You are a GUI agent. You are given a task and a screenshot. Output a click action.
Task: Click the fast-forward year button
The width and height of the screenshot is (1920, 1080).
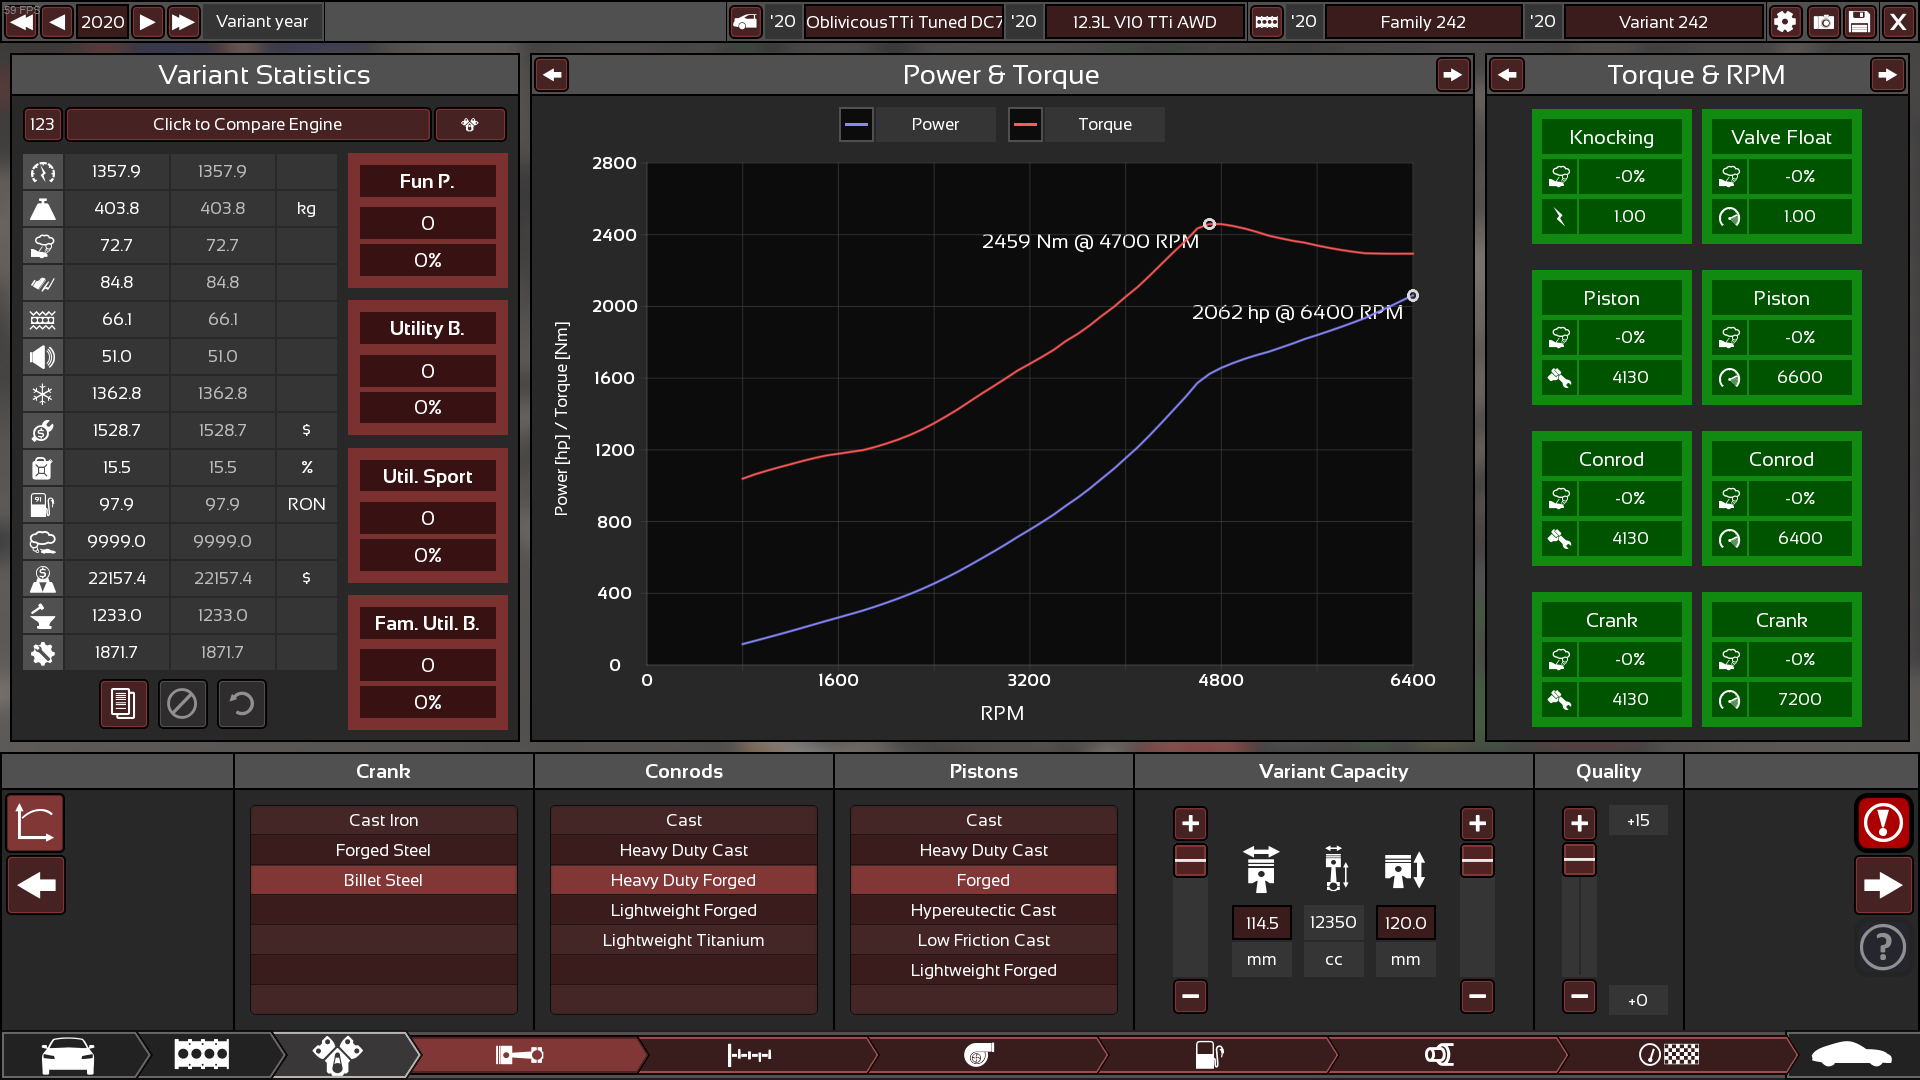(x=183, y=21)
